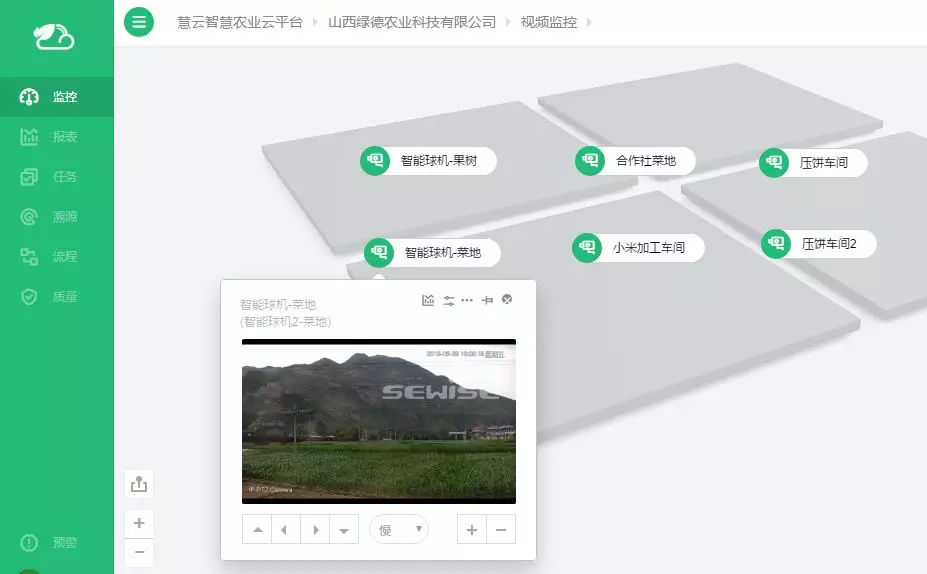Click the 溯源 traceability sidebar icon
This screenshot has width=927, height=574.
(x=30, y=217)
